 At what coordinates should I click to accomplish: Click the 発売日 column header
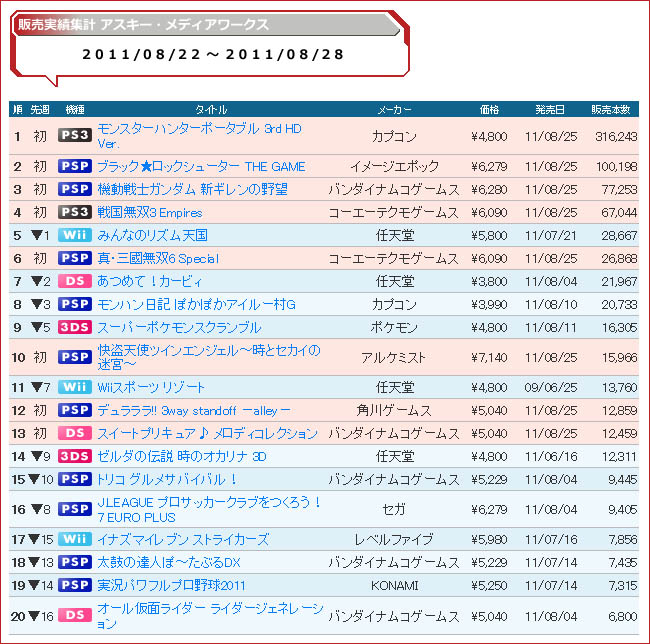pyautogui.click(x=550, y=109)
